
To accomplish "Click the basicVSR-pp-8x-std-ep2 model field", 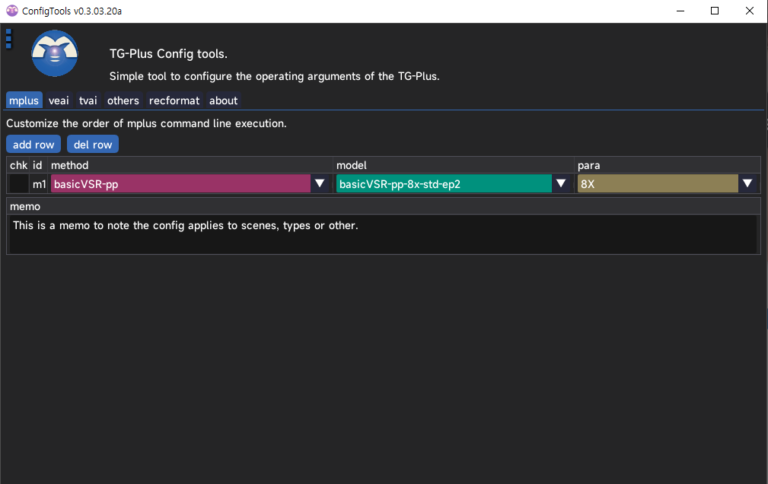I will point(443,184).
